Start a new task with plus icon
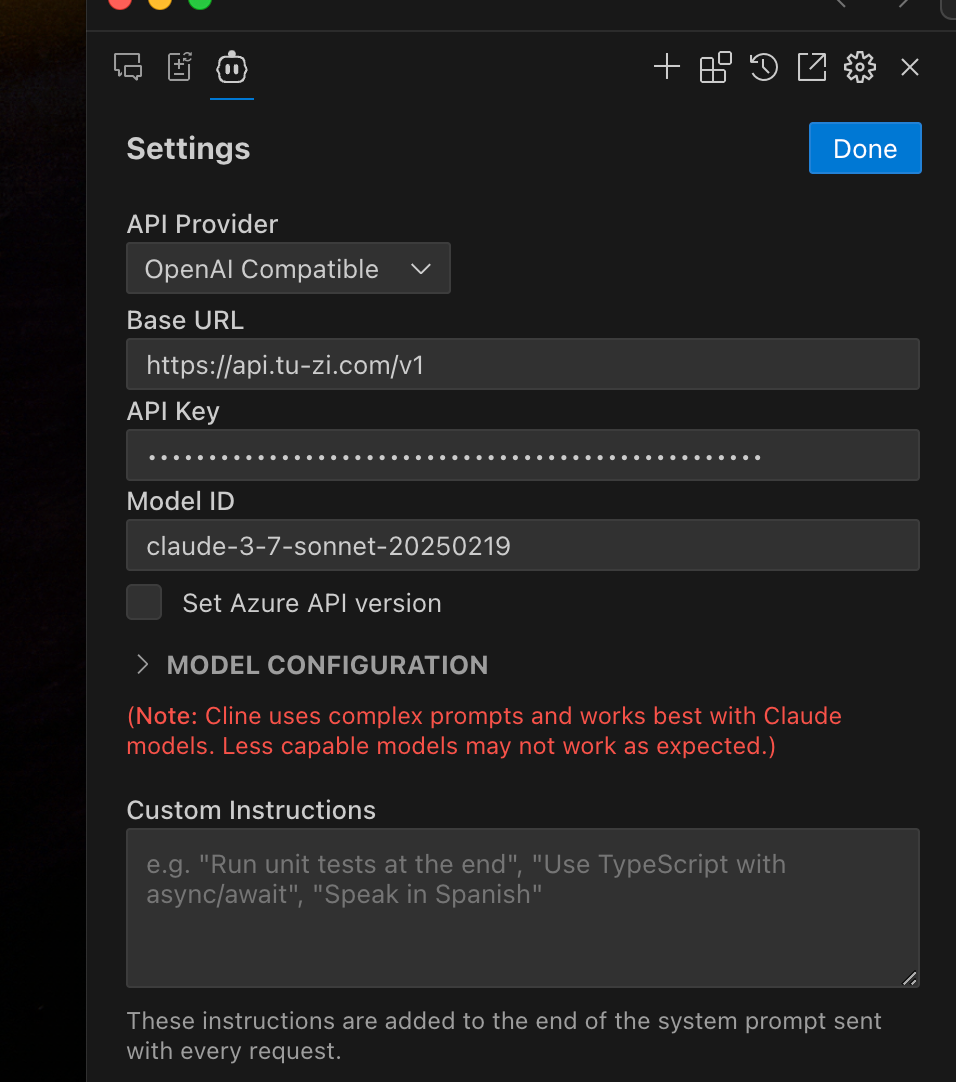Screen dimensions: 956x1082 click(x=667, y=67)
